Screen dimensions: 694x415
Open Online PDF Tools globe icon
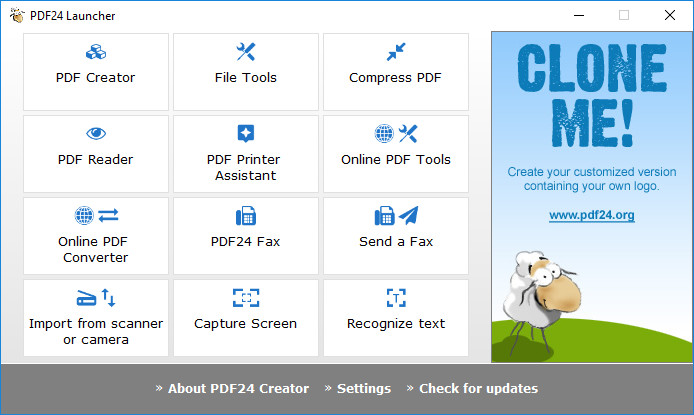(x=384, y=134)
